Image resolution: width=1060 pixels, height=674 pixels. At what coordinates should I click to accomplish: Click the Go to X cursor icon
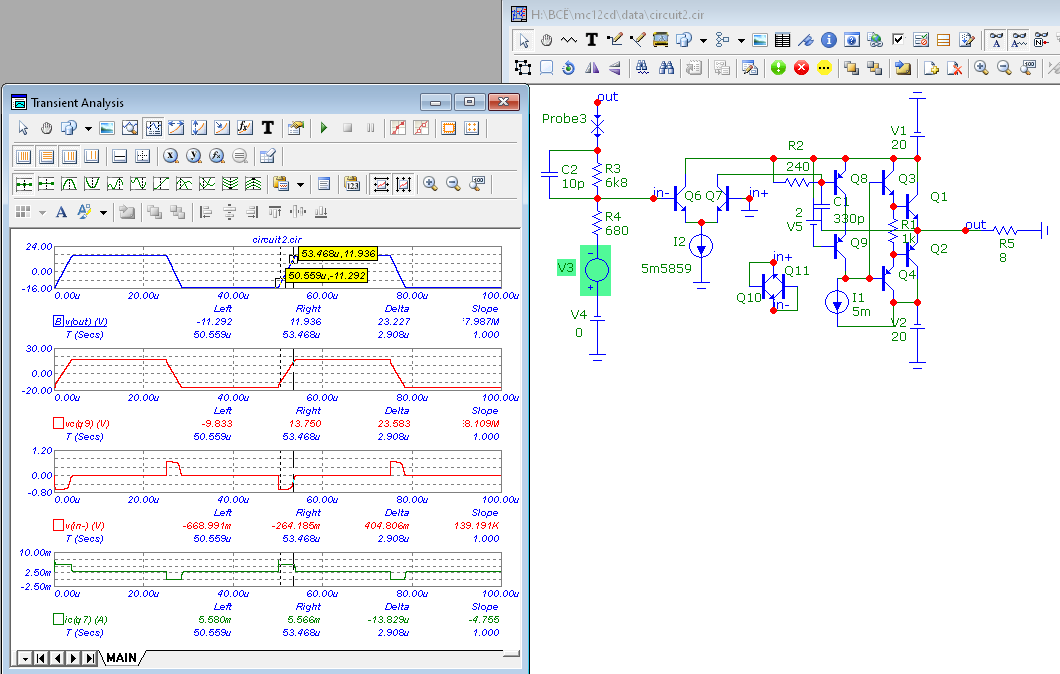point(171,156)
